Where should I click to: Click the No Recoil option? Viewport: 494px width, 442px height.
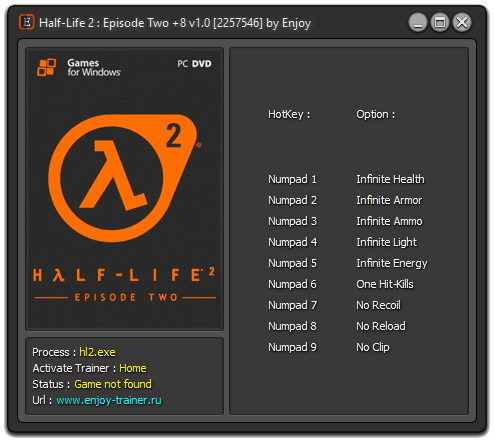378,305
